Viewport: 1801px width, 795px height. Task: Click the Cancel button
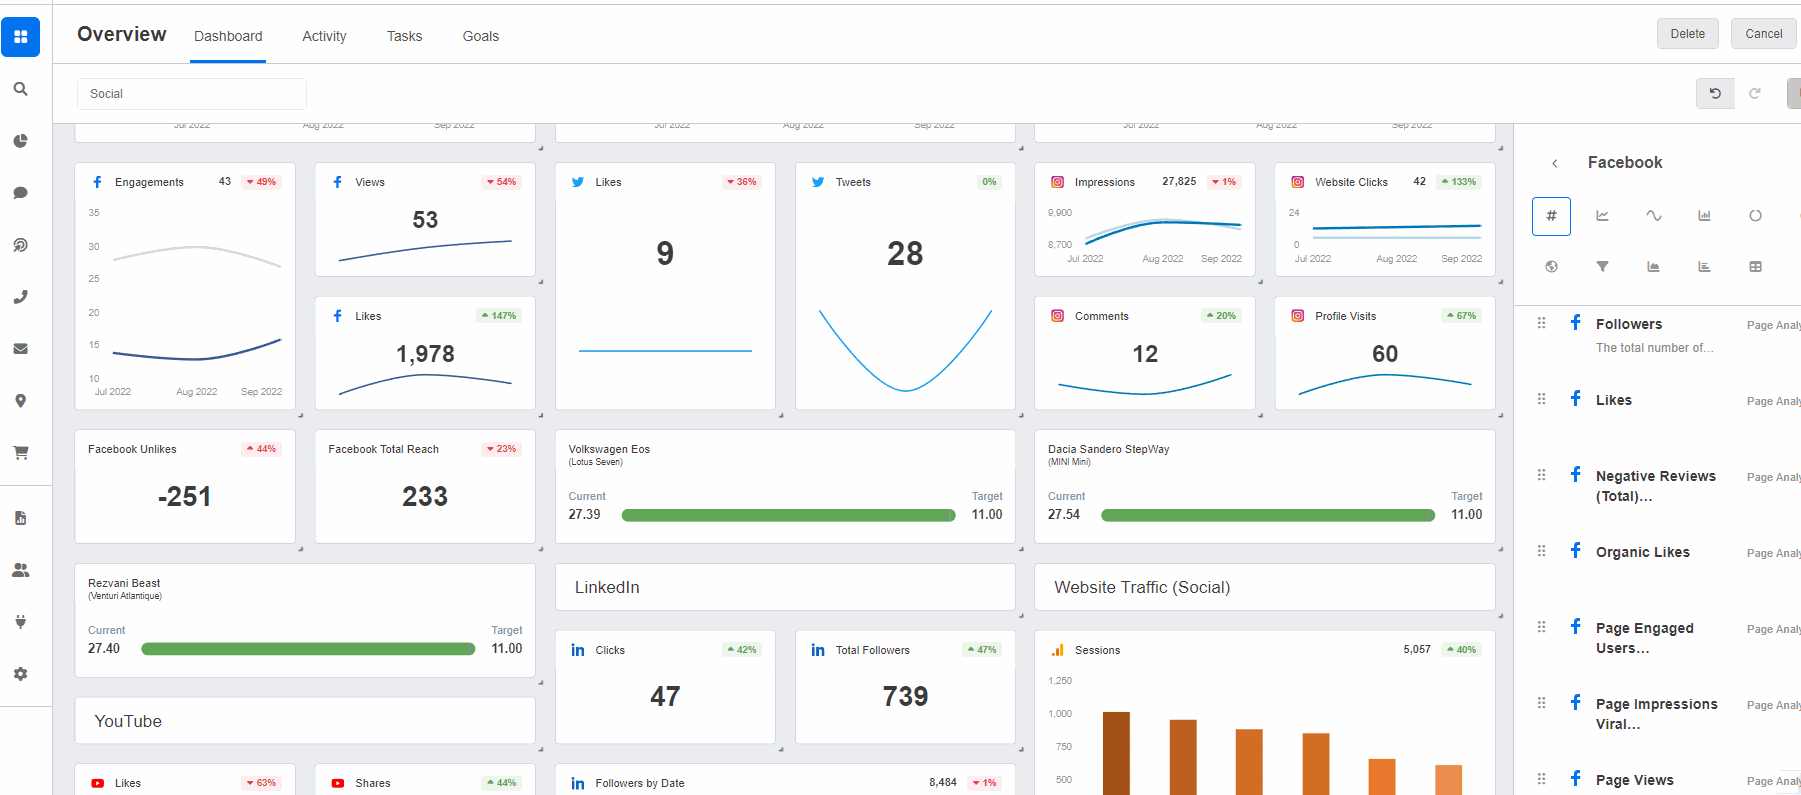click(x=1763, y=34)
